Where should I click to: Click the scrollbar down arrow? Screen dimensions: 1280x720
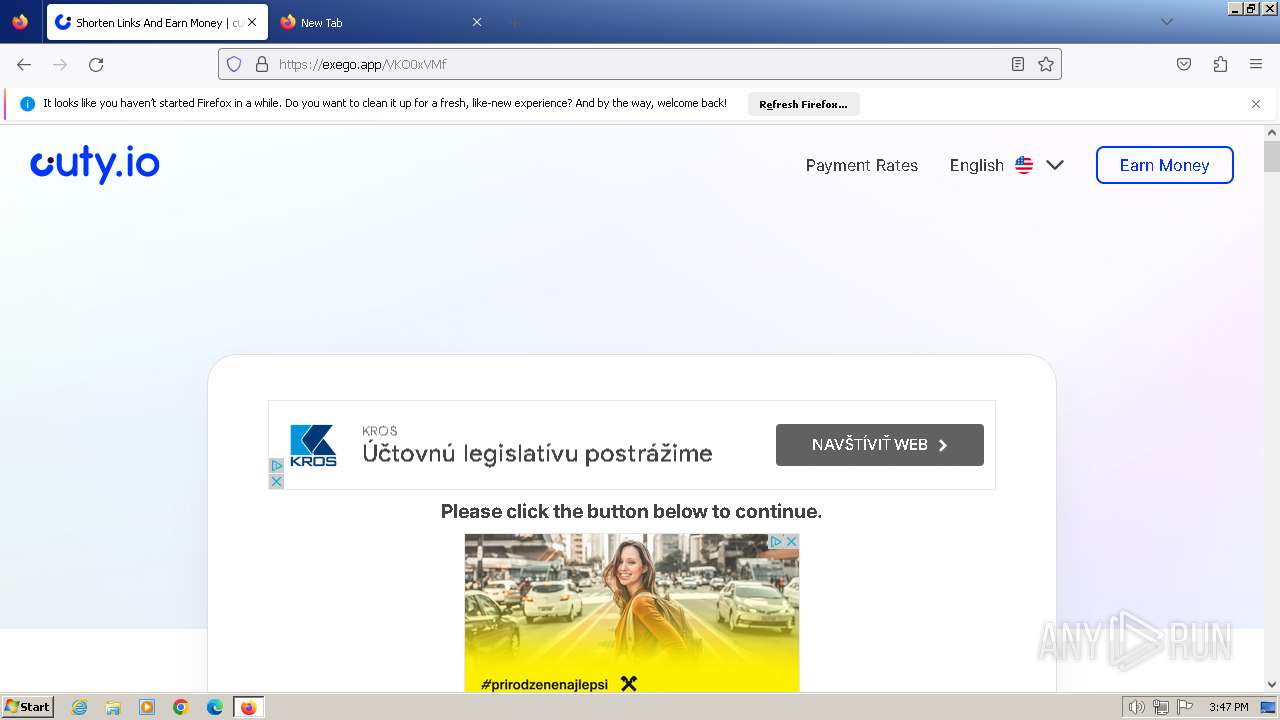point(1272,684)
